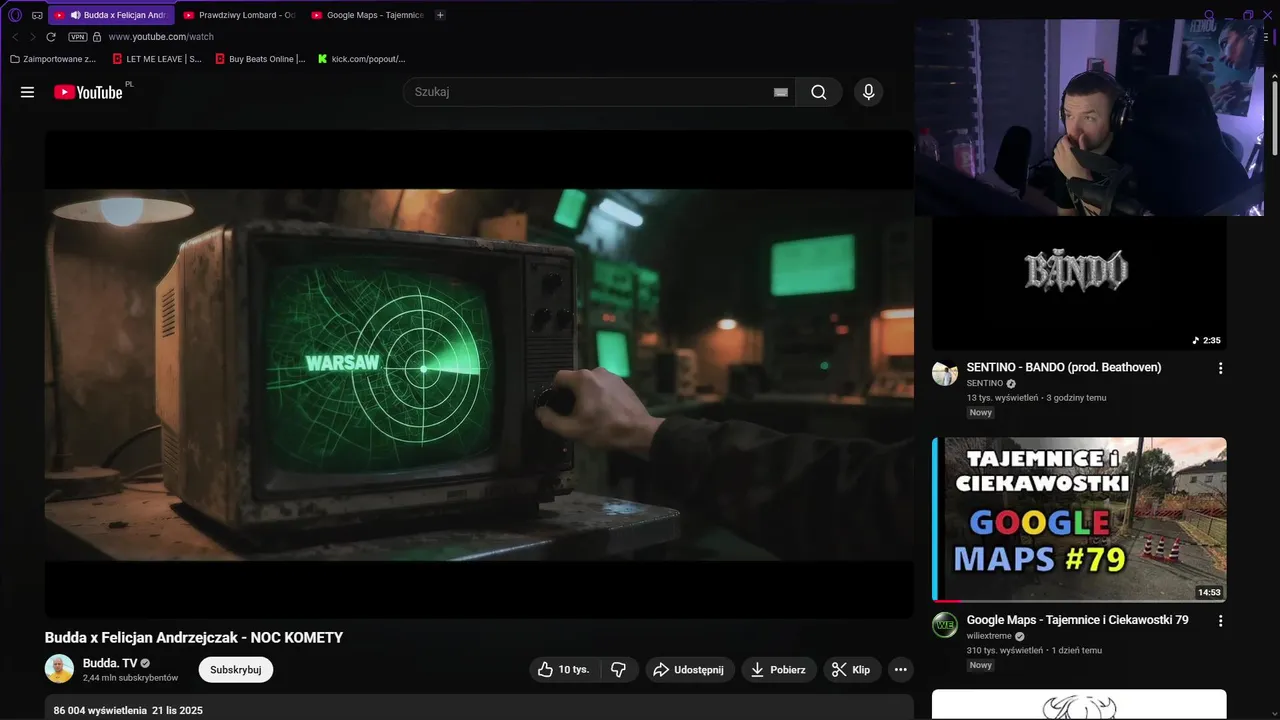Click the 2,44 mln subskrybentów text
The height and width of the screenshot is (720, 1280).
[x=130, y=678]
